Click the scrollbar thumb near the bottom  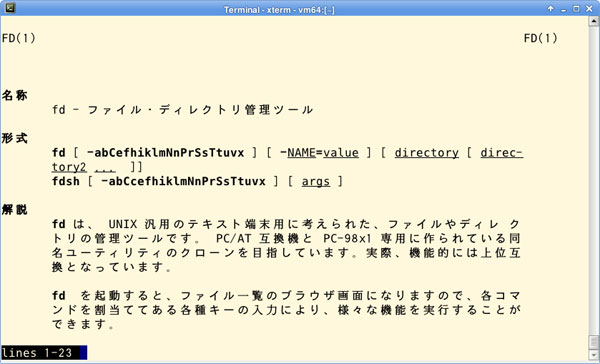[594, 342]
